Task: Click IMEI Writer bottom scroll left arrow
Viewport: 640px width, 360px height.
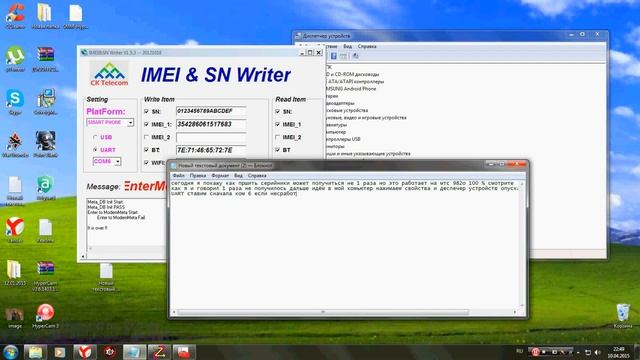Action: [83, 257]
